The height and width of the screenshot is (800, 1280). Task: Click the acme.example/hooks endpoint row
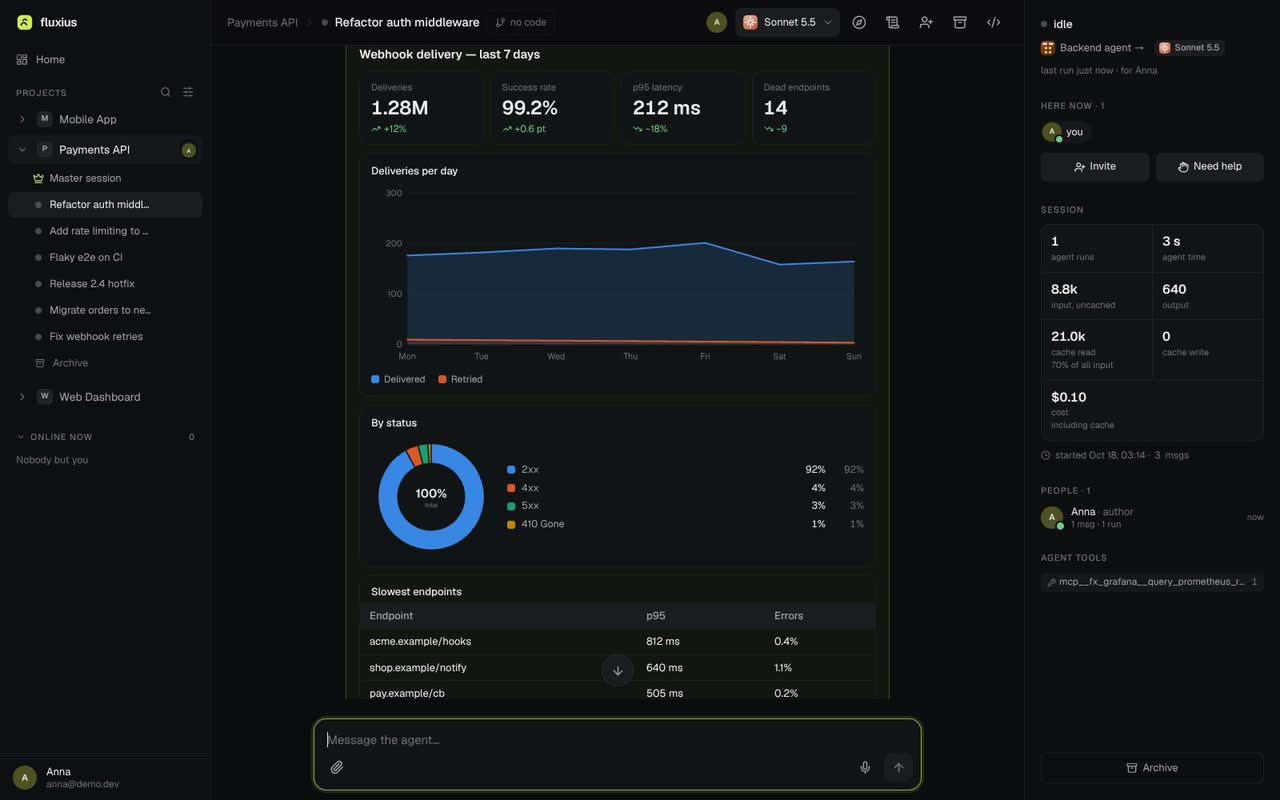(x=617, y=642)
